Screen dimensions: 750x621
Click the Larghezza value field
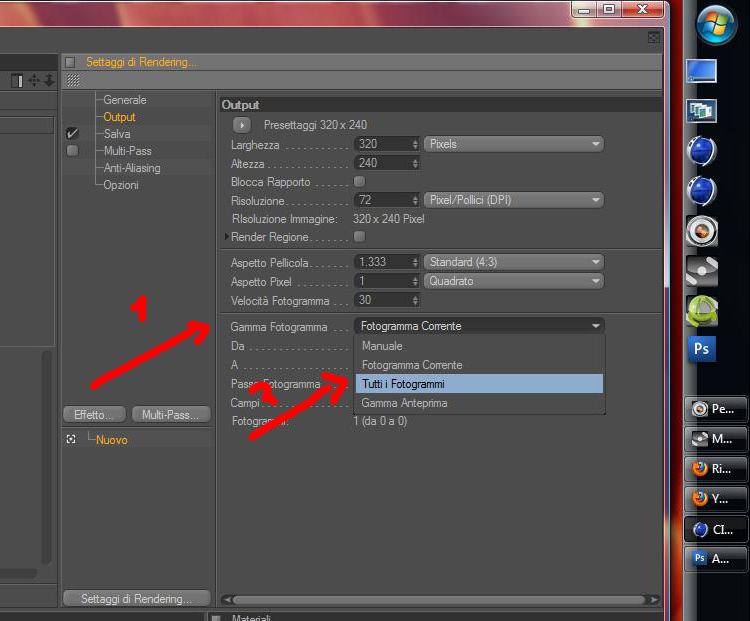(383, 144)
